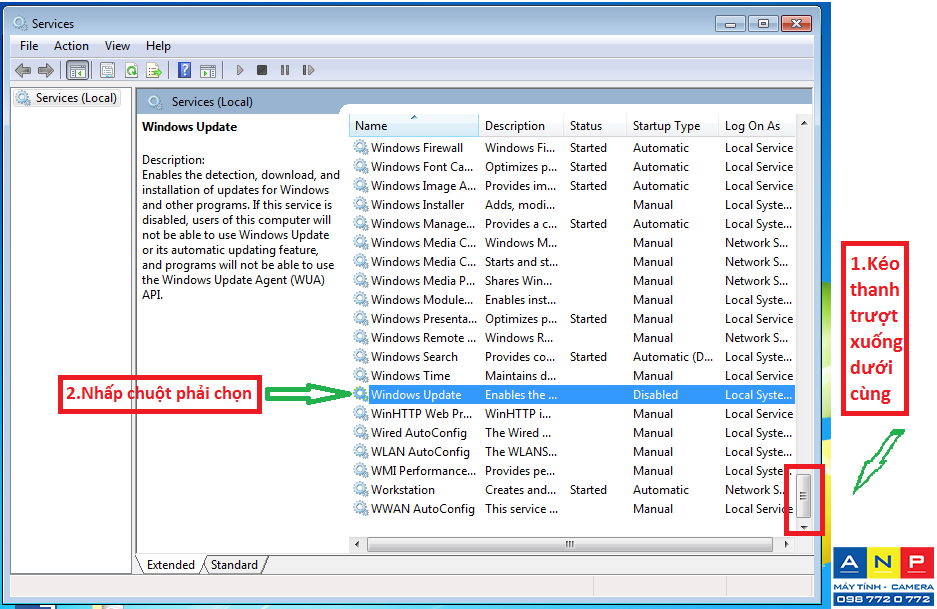
Task: Click gear icon beside WWAN AutoConfig
Action: [360, 509]
